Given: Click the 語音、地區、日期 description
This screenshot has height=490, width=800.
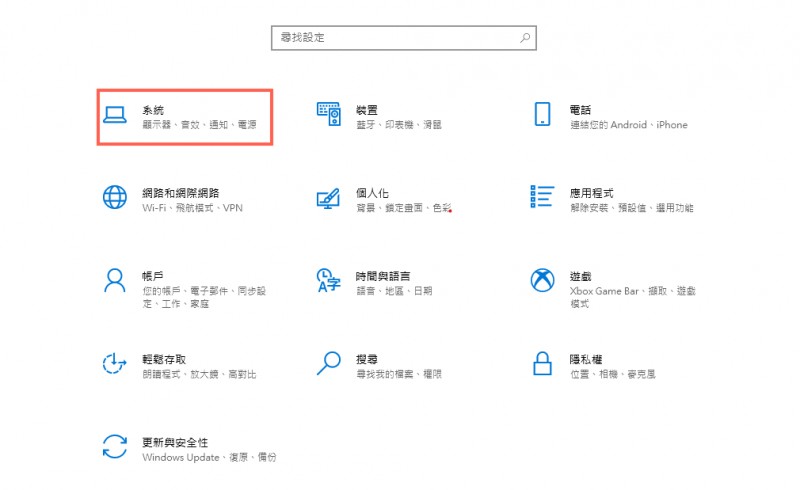Looking at the screenshot, I should [x=394, y=291].
